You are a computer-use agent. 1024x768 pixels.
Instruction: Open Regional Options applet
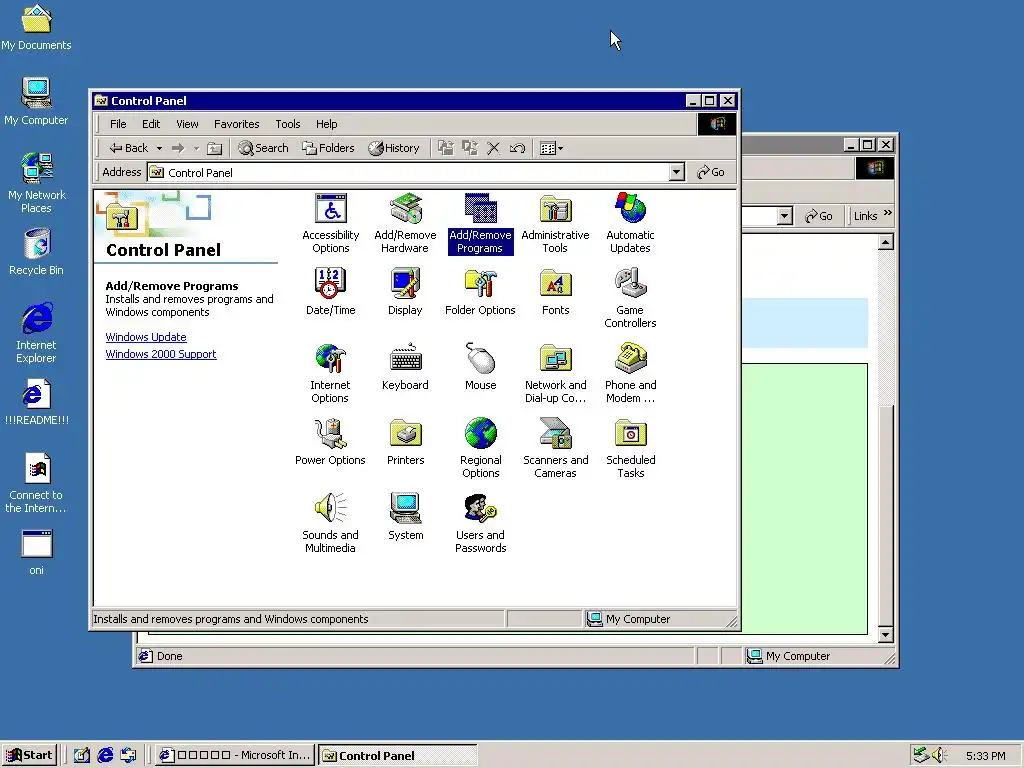click(x=480, y=449)
